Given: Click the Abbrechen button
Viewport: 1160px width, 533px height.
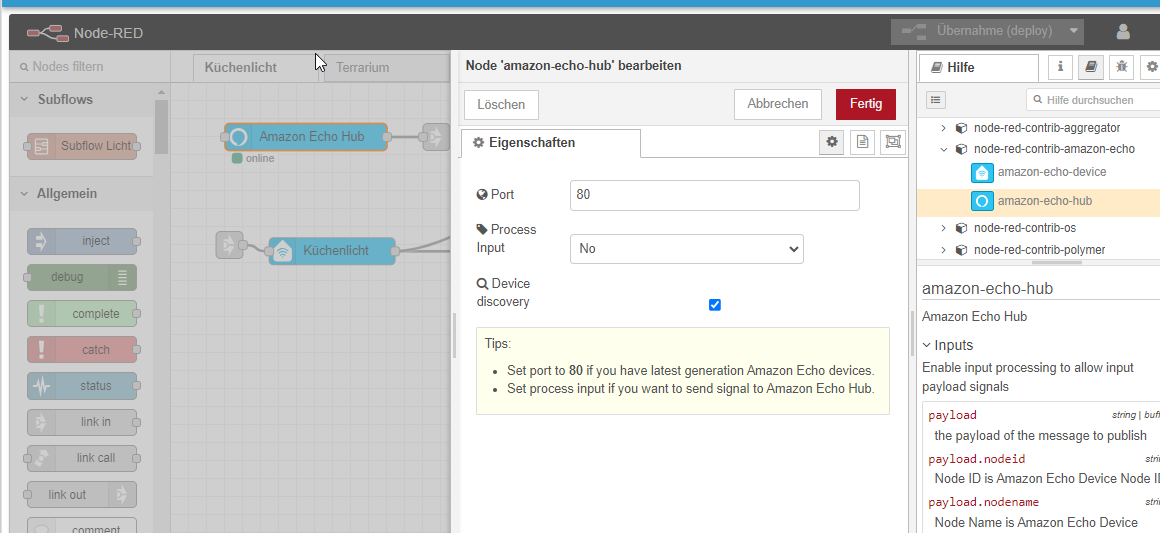Looking at the screenshot, I should [778, 104].
